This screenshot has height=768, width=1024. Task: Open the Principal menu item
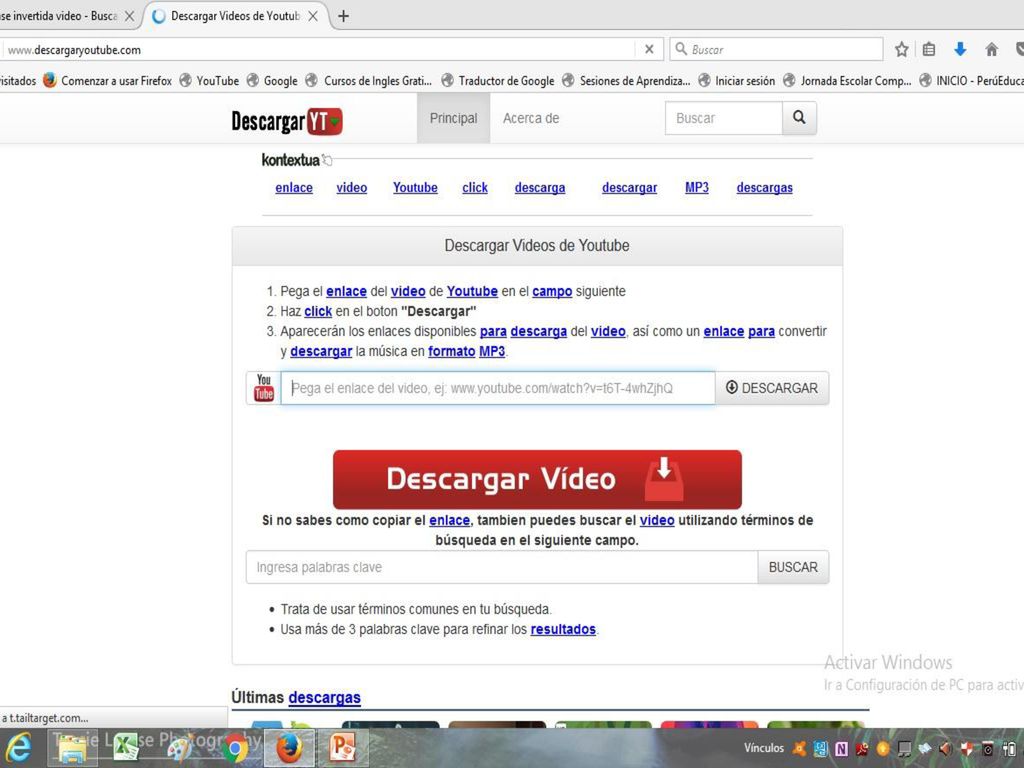(x=453, y=118)
